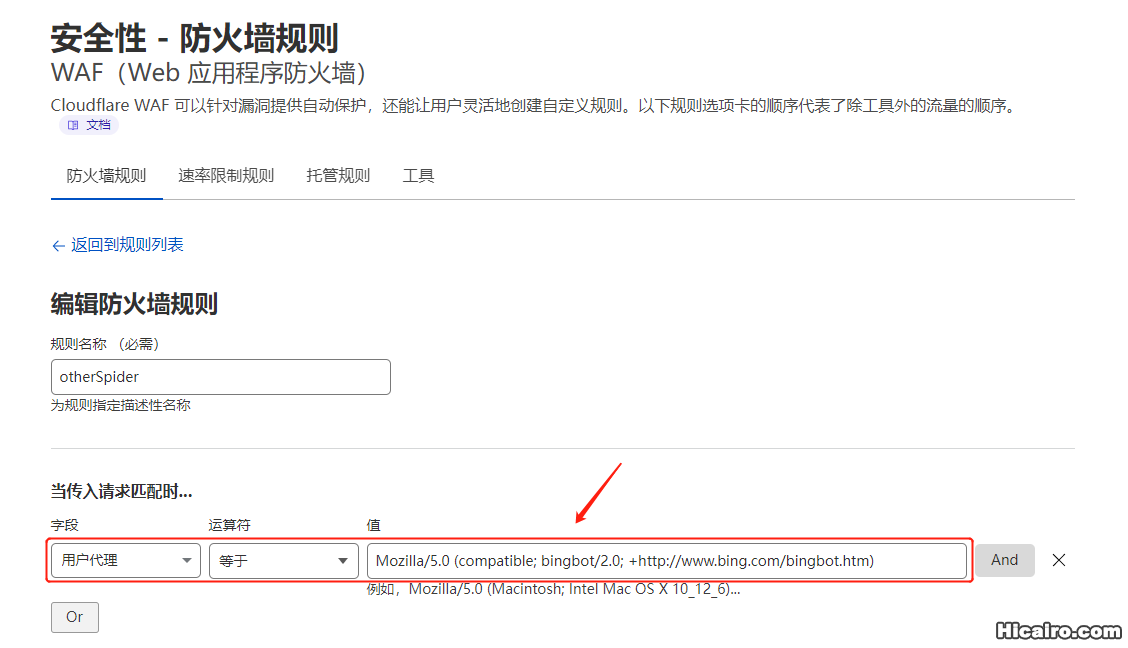Screen dimensions: 1128x648
Task: Switch to the 工具 tab
Action: 418,175
